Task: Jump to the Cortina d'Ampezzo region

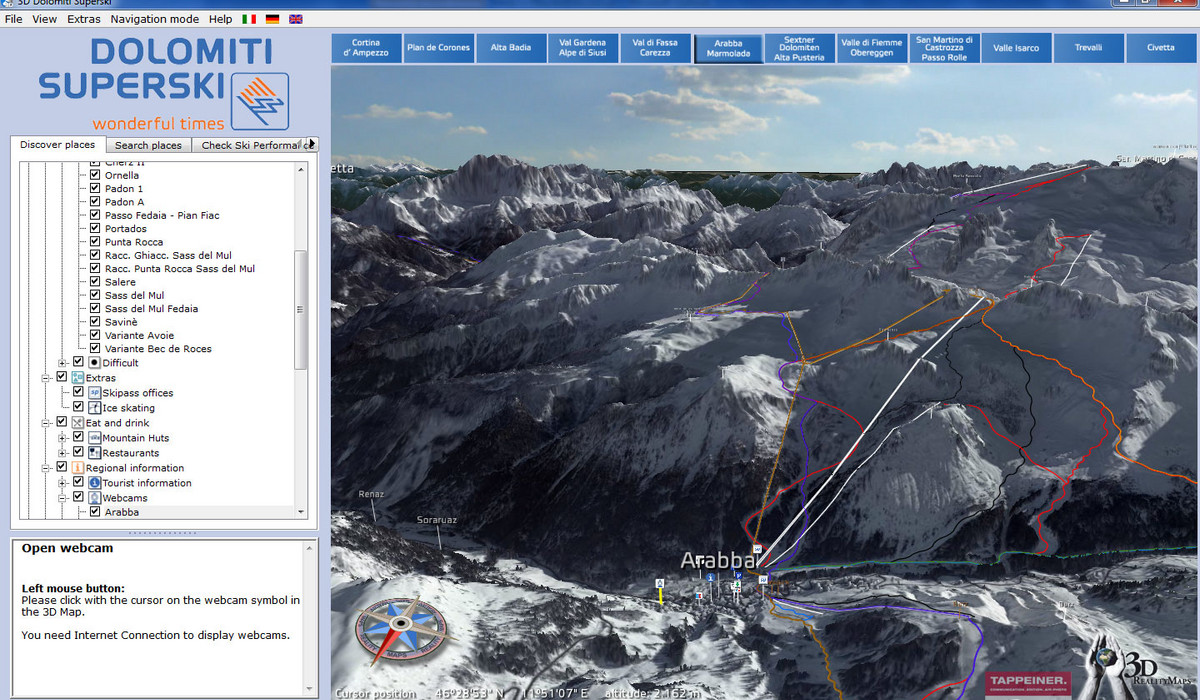Action: click(366, 48)
